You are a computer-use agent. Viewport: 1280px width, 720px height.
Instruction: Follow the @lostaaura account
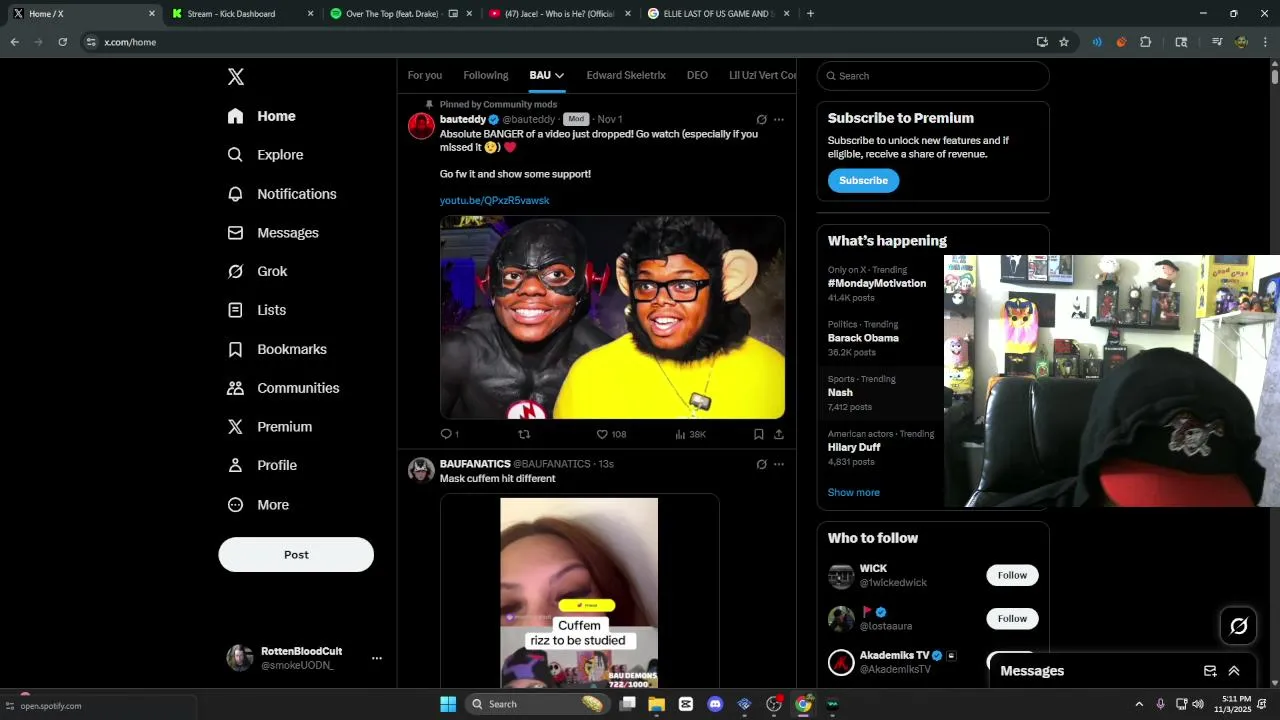coord(1012,618)
